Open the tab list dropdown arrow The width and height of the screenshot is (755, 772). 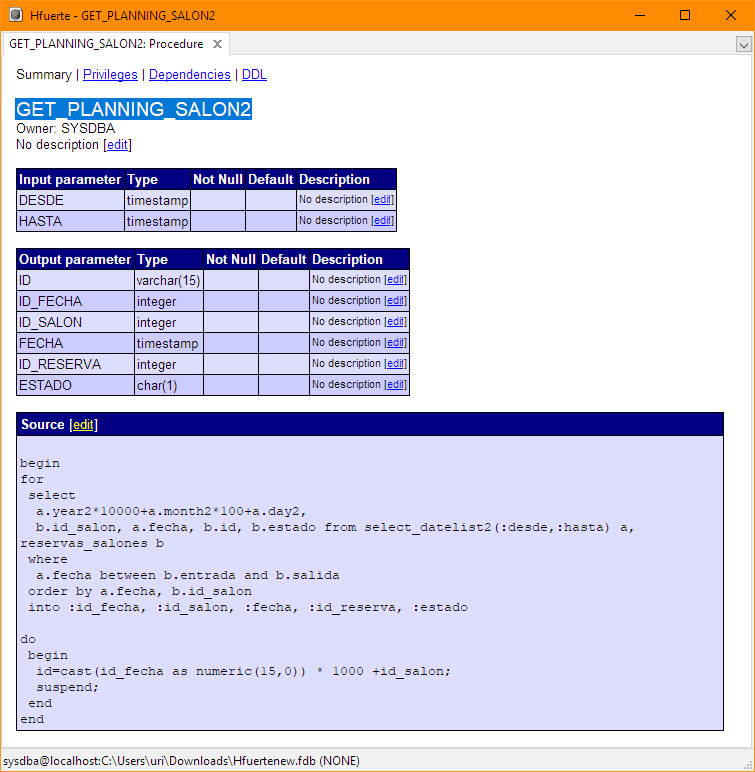point(744,45)
